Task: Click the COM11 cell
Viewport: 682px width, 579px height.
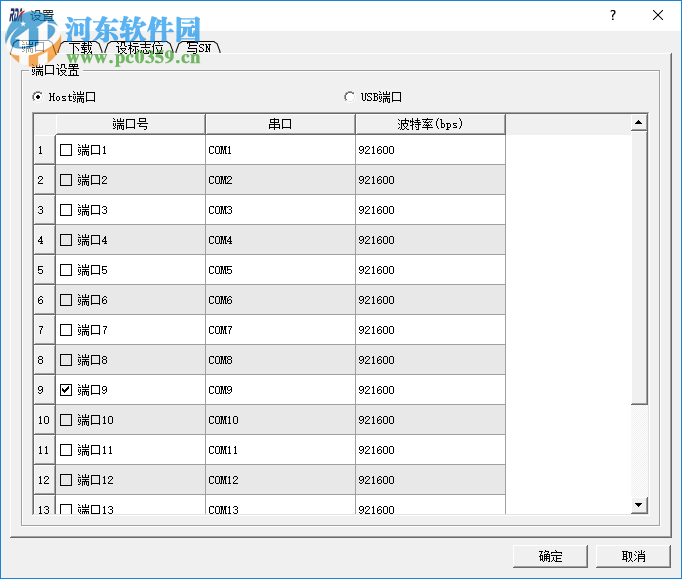Action: (280, 450)
